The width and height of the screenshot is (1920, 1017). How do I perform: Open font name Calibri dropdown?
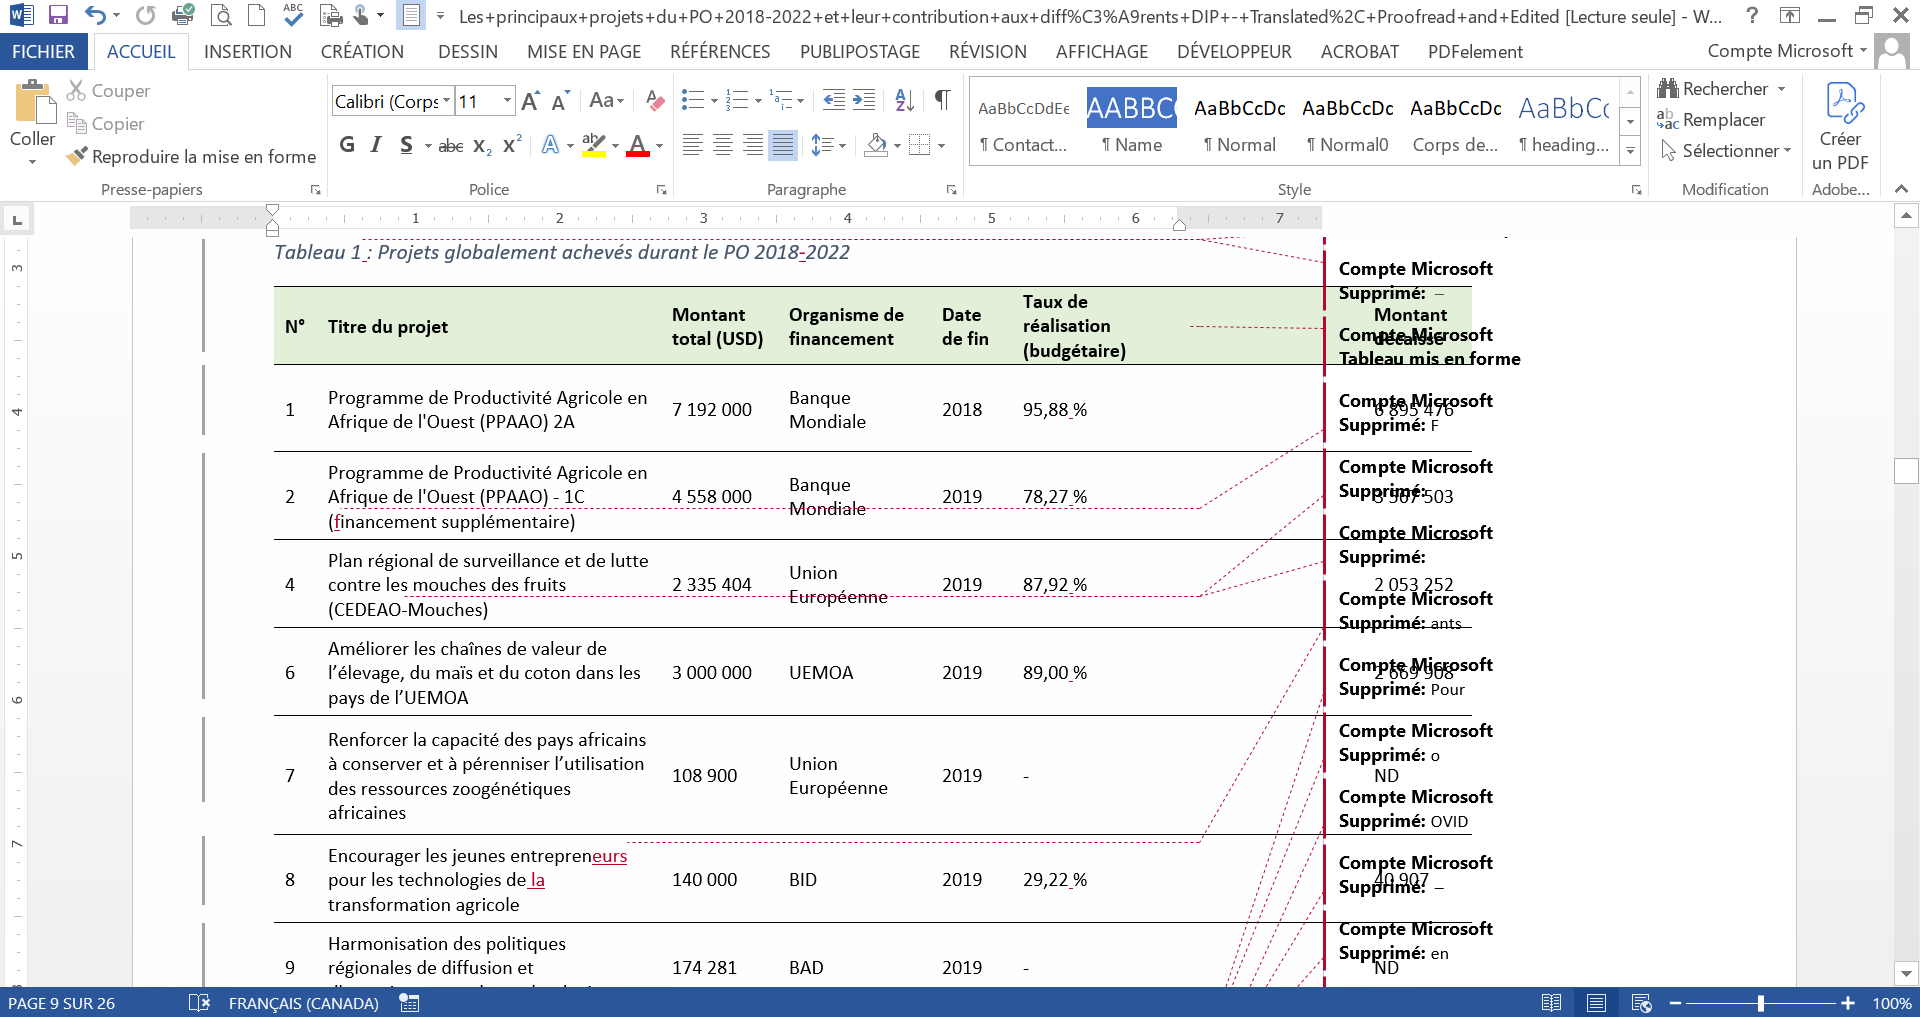click(x=446, y=101)
